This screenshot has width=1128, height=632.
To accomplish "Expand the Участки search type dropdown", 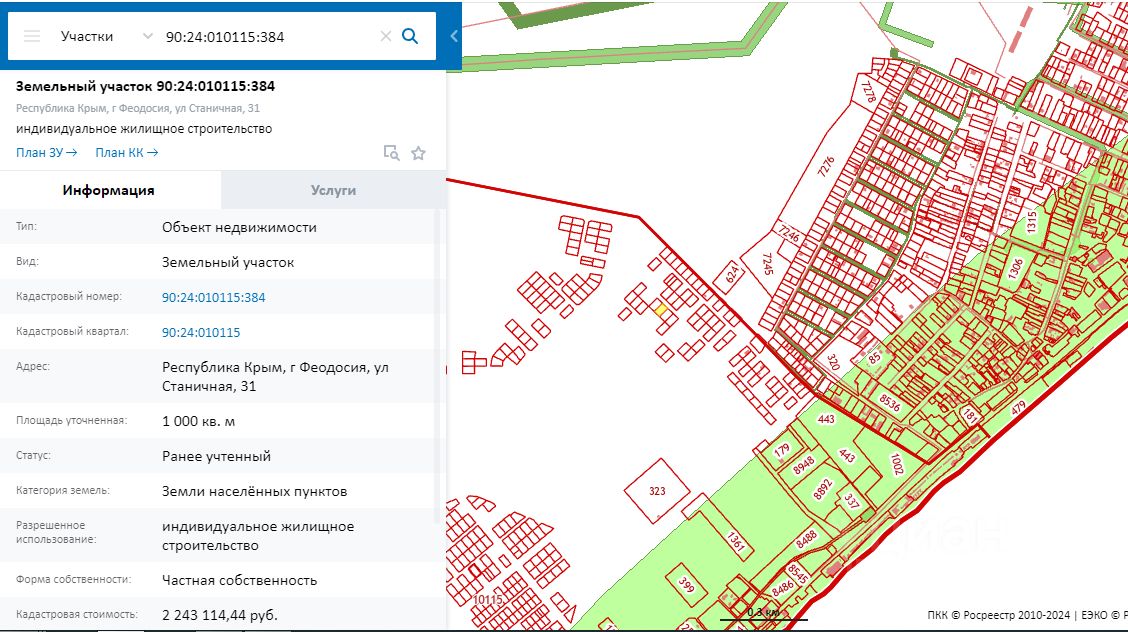I will point(100,36).
